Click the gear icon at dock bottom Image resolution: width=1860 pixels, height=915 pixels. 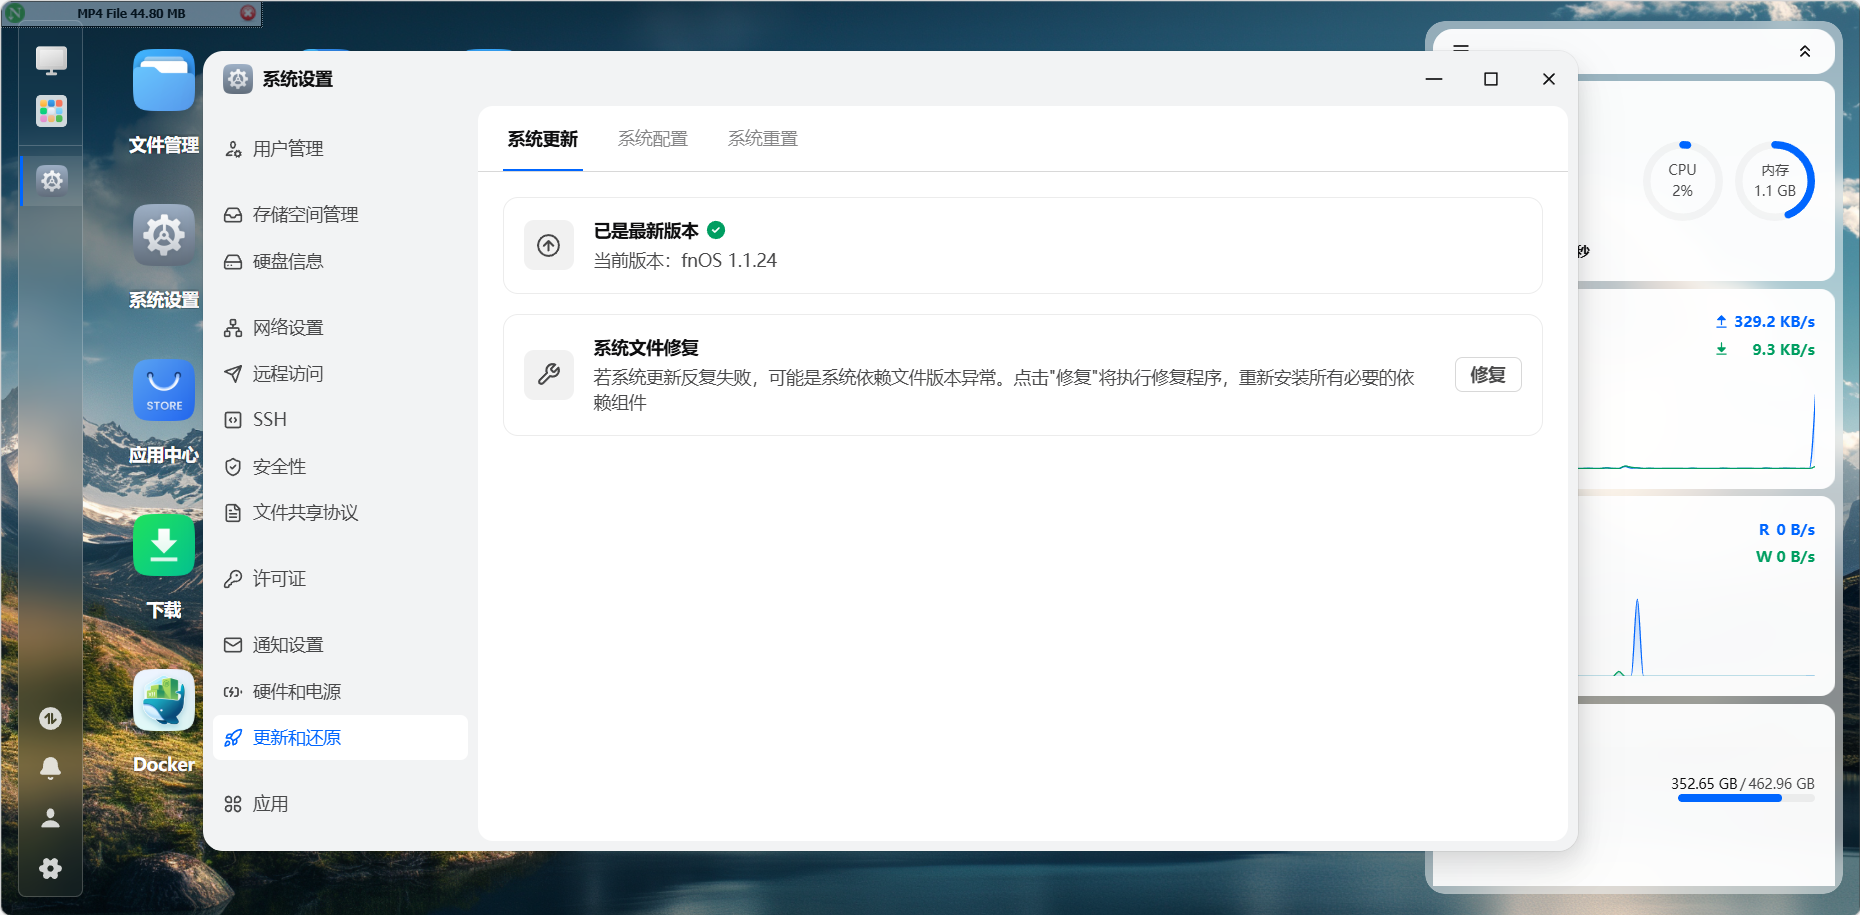[50, 868]
